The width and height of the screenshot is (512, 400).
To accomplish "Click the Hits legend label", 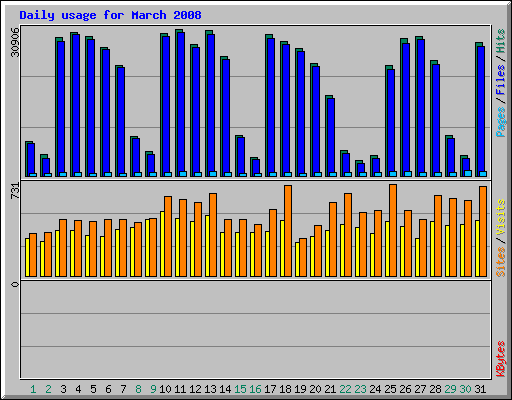I will 501,41.
